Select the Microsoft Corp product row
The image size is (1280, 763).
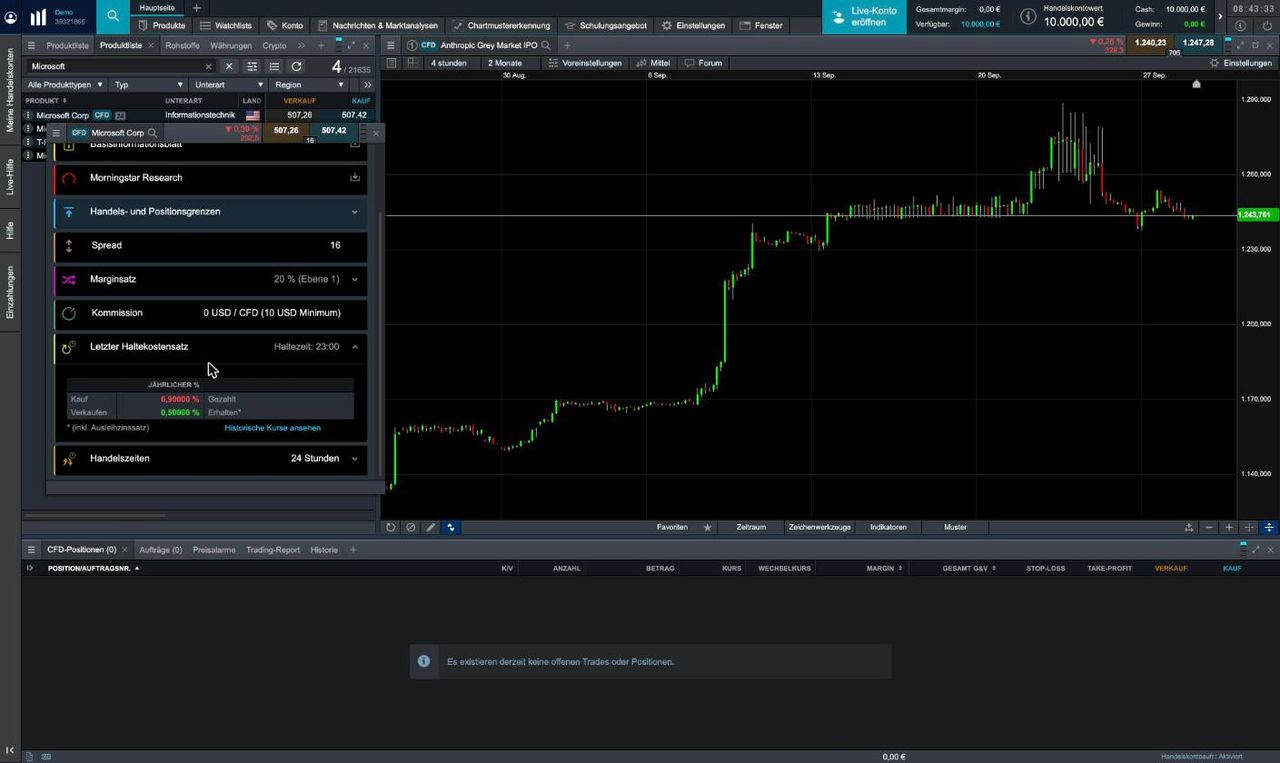pos(197,115)
